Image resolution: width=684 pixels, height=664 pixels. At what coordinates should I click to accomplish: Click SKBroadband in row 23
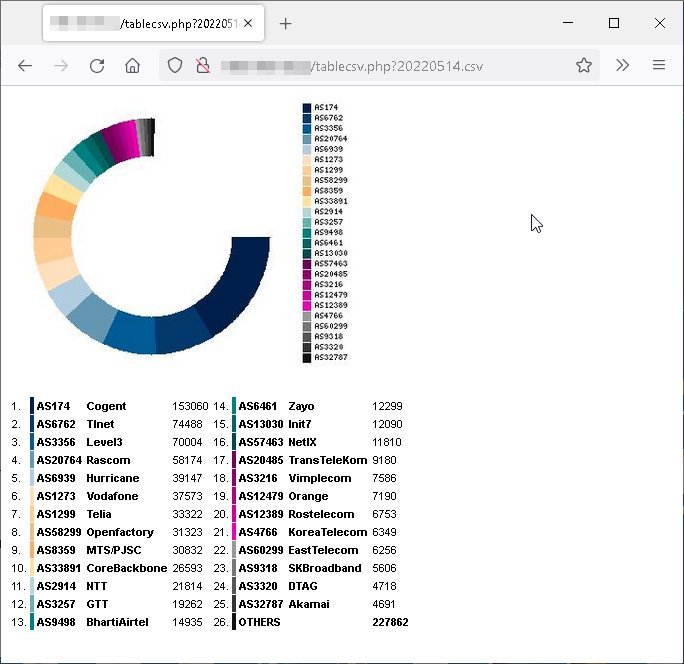(325, 568)
